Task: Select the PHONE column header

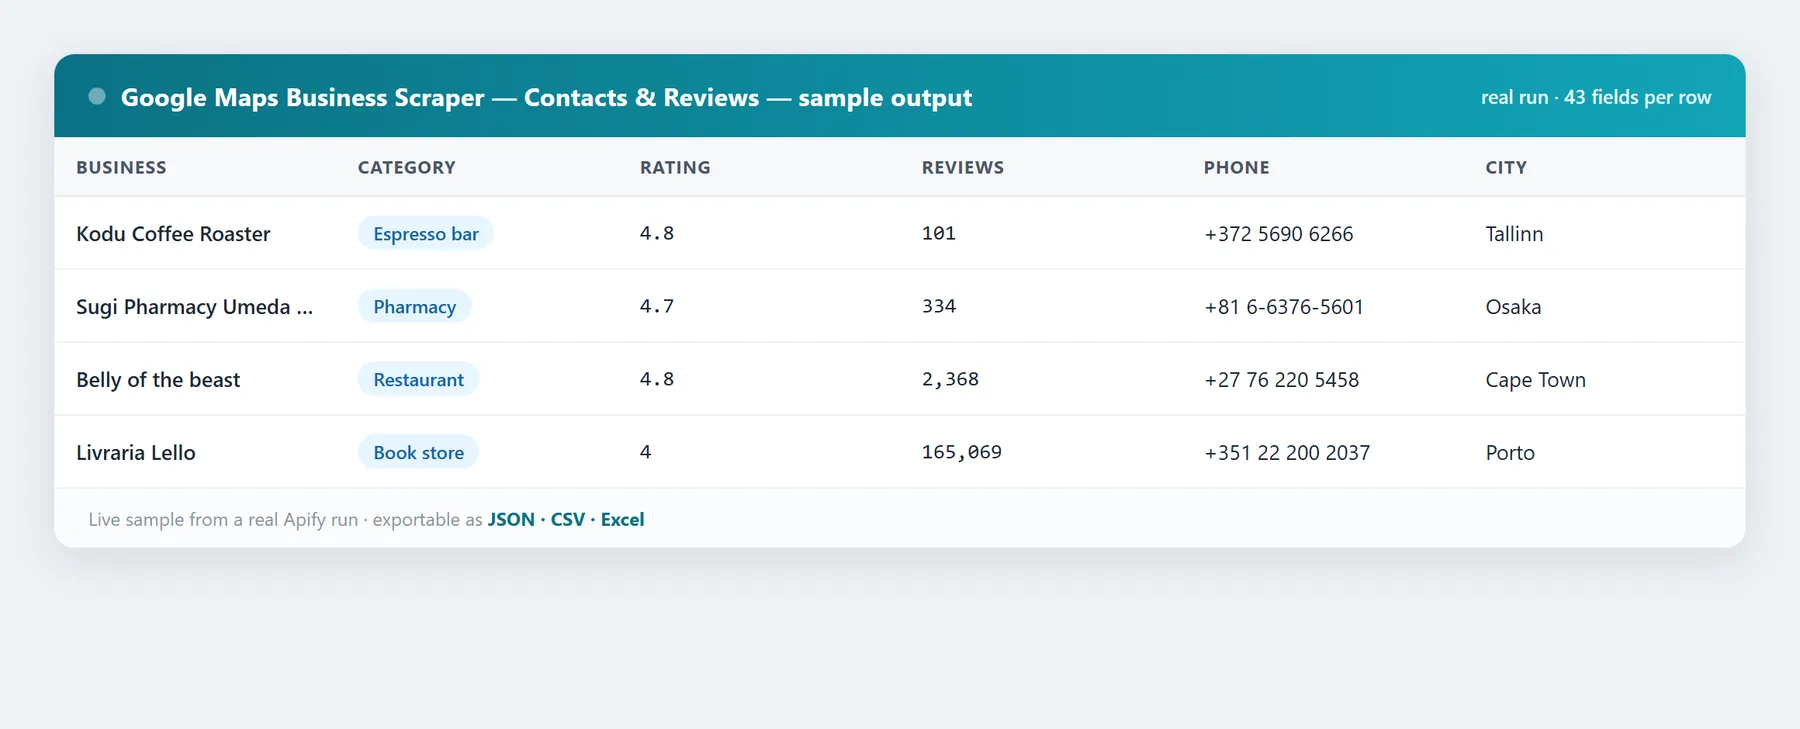Action: click(x=1236, y=167)
